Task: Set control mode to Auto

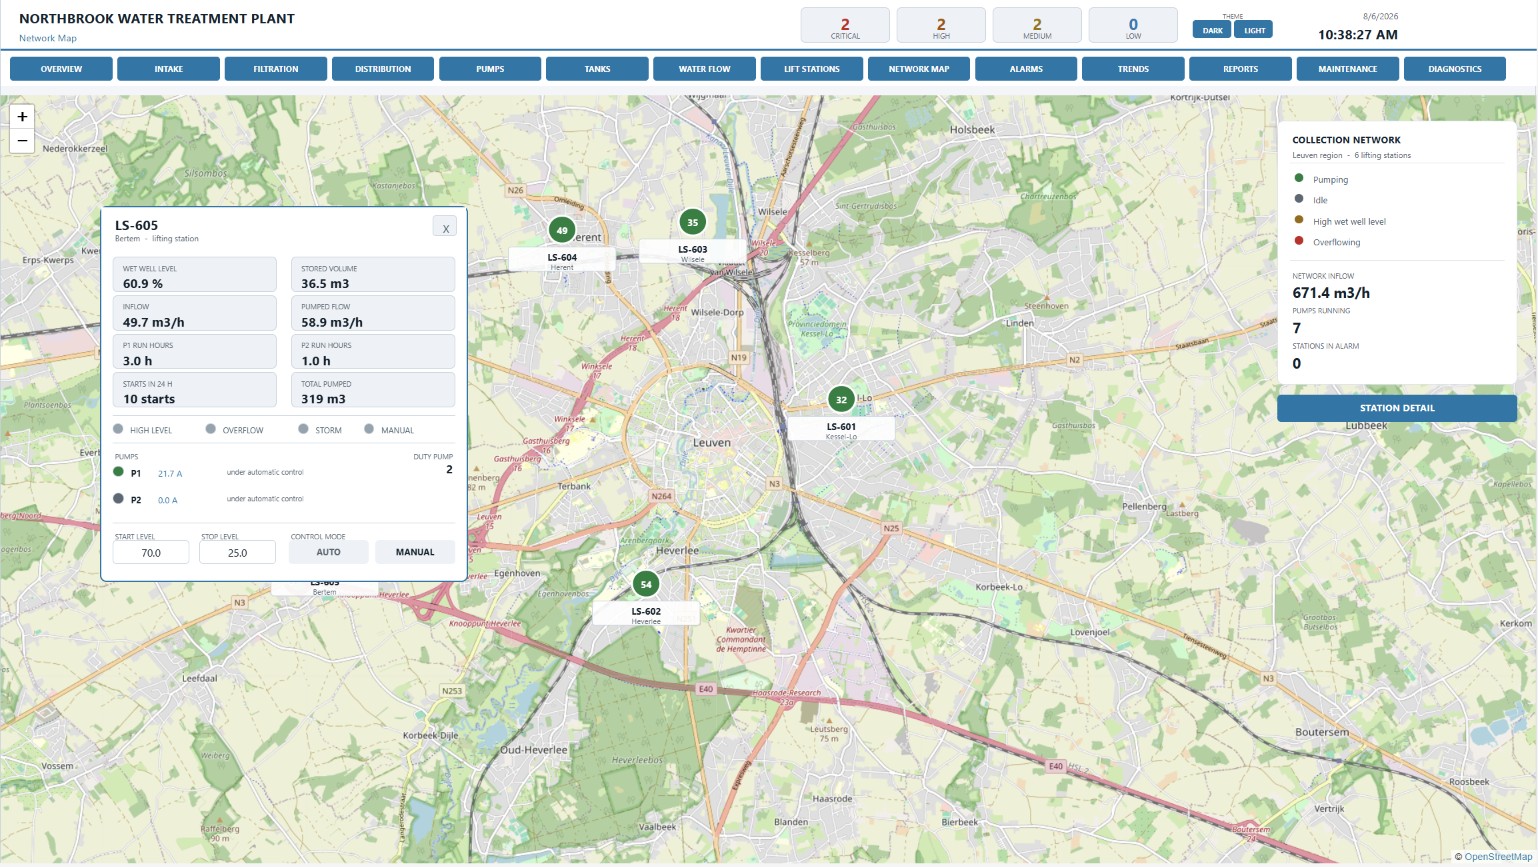Action: pos(328,552)
